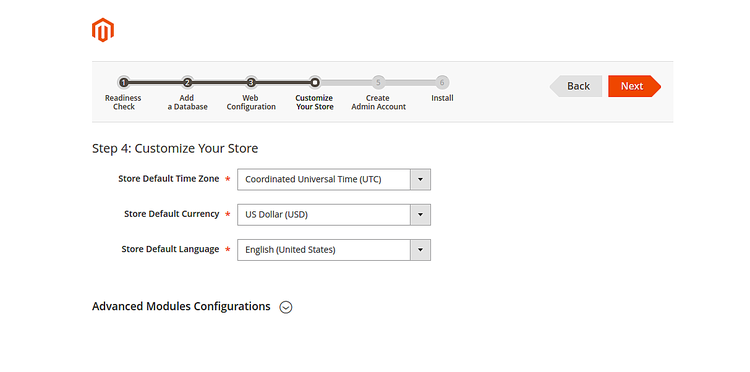
Task: Click the step 6 circle for Install
Action: pyautogui.click(x=442, y=83)
